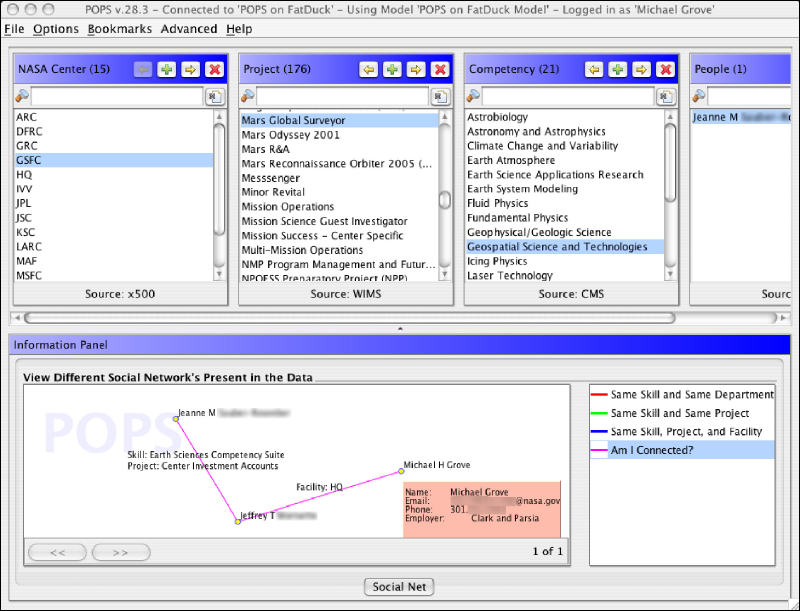Click the red X icon in Competency panel

point(665,69)
